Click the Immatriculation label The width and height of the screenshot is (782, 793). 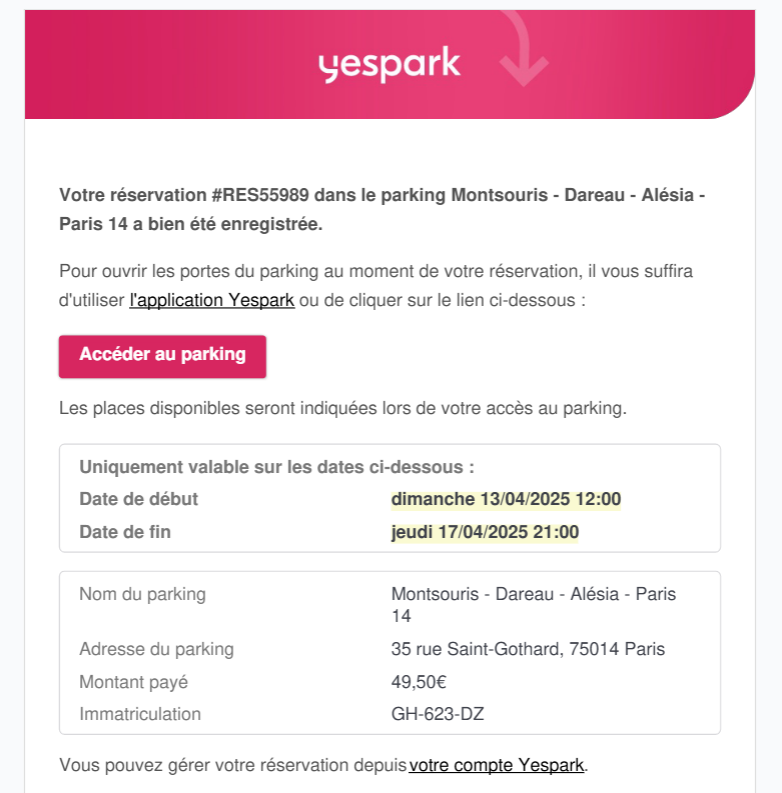coord(140,714)
